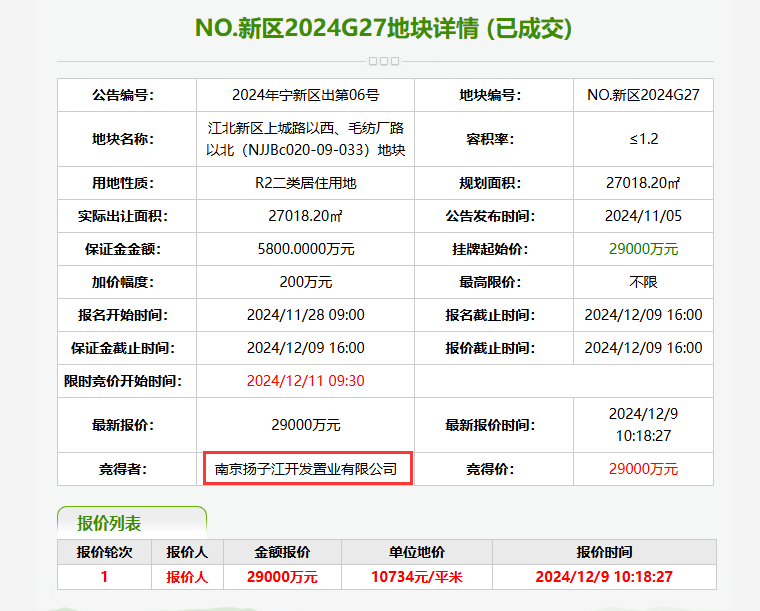The width and height of the screenshot is (760, 611).
Task: Click the 报价人 column header
Action: tap(187, 552)
